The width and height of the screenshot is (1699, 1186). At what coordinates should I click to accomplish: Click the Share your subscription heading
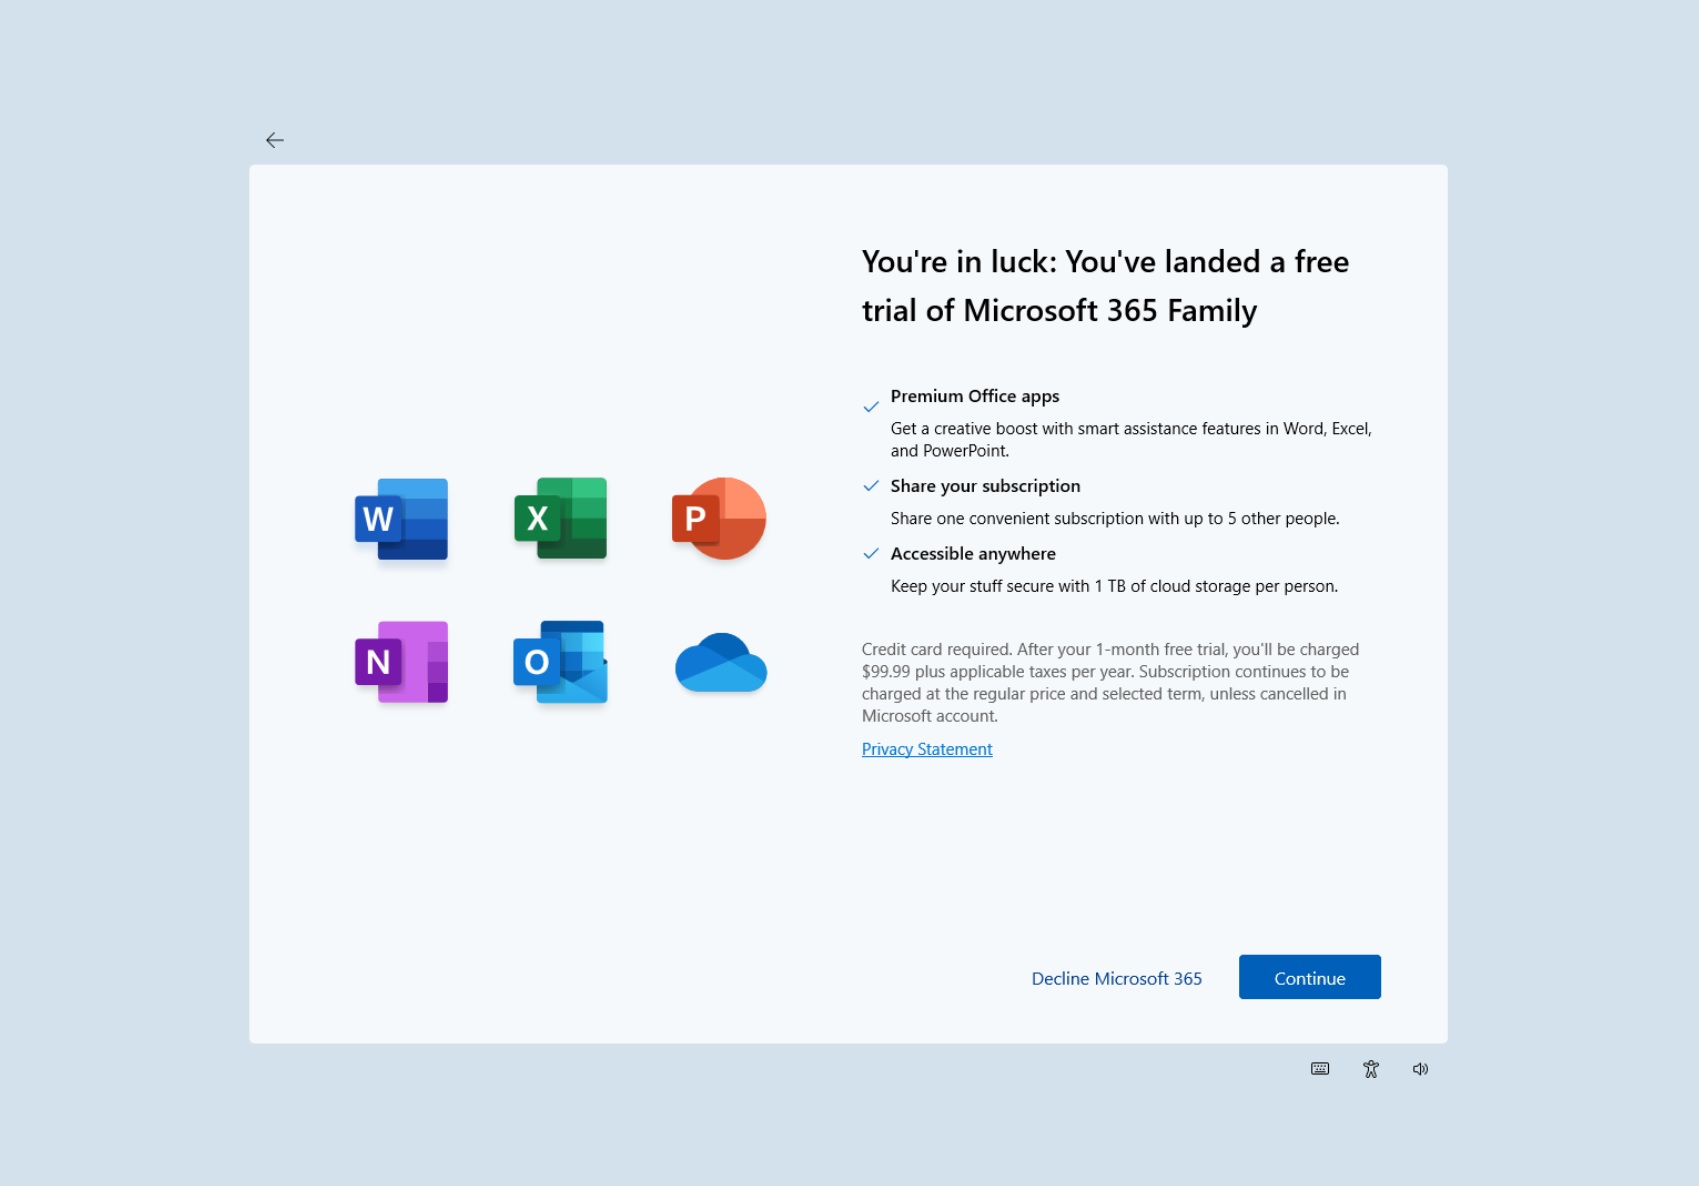coord(985,486)
